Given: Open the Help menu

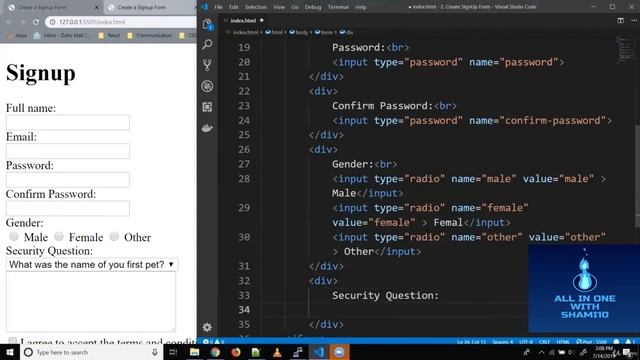Looking at the screenshot, I should 360,7.
